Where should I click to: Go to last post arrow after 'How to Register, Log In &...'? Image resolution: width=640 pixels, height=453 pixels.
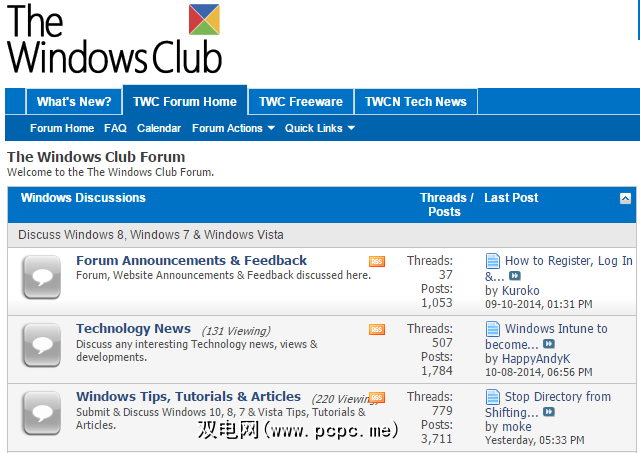(x=515, y=276)
